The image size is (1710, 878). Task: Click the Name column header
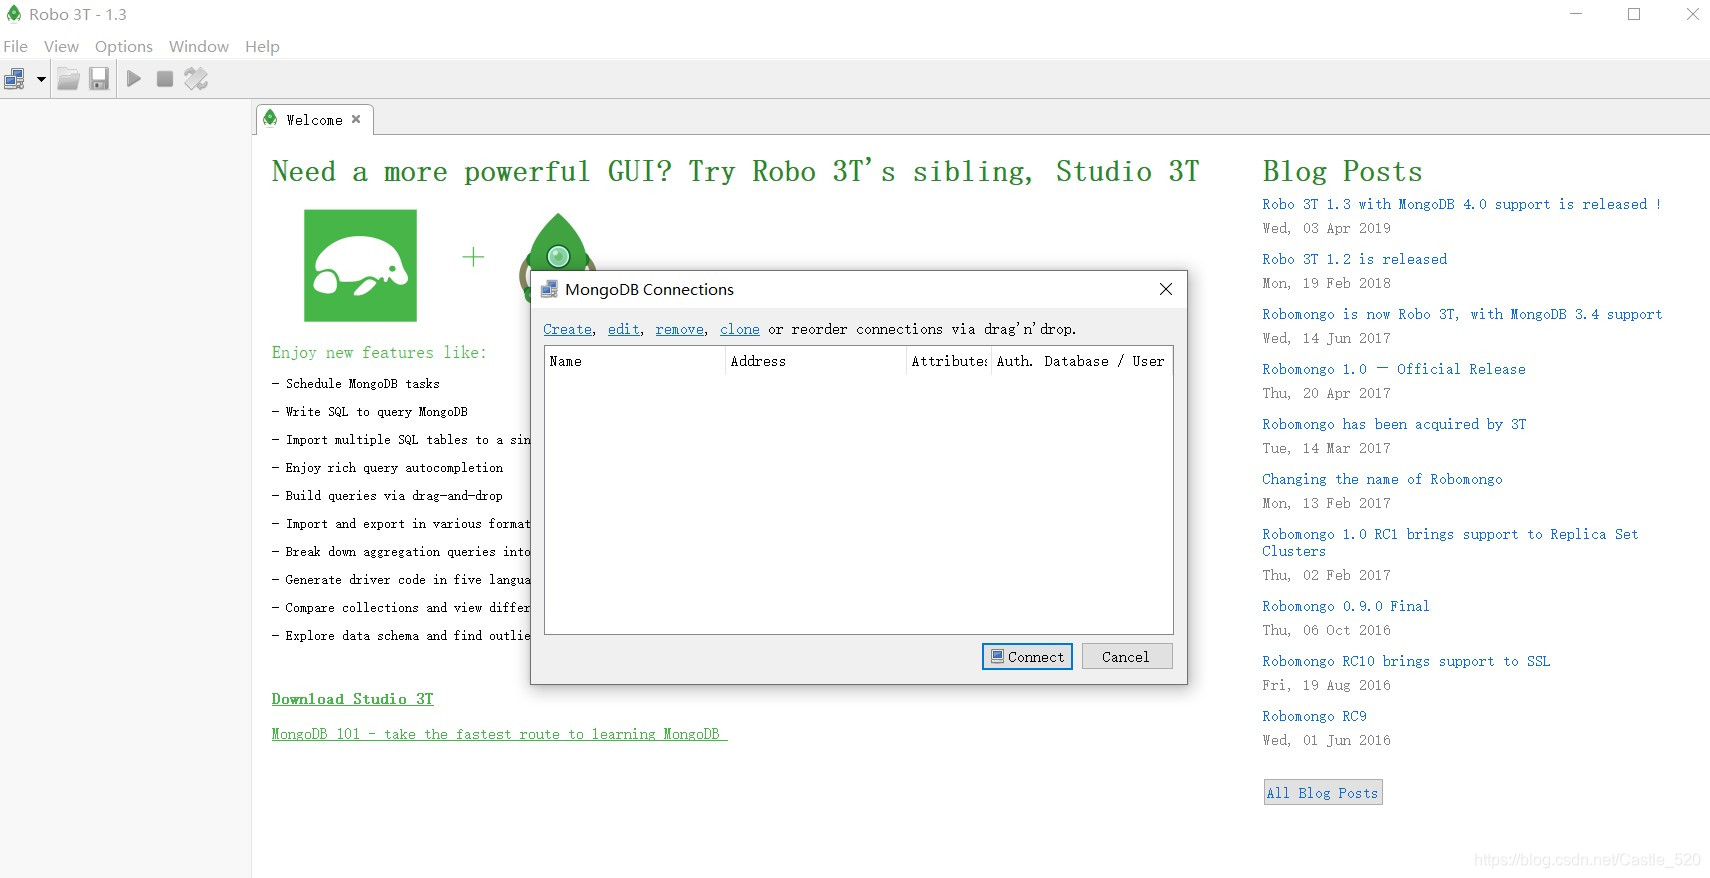pyautogui.click(x=635, y=361)
